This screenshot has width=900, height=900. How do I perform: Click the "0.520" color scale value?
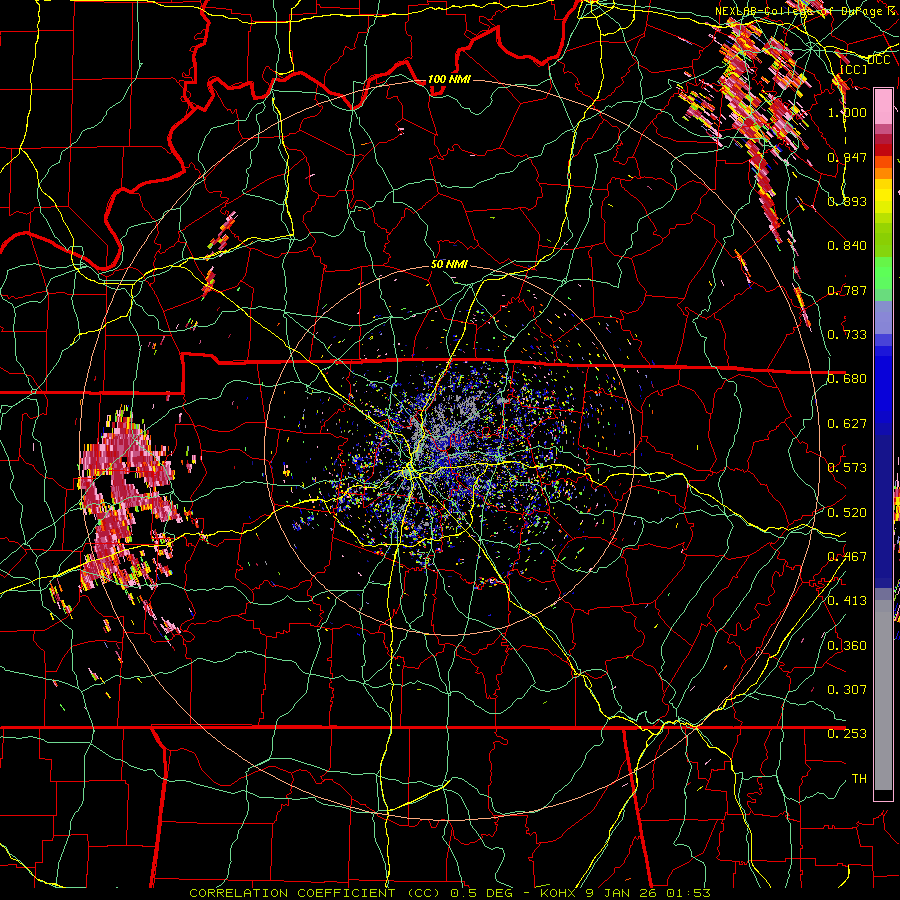tap(847, 513)
